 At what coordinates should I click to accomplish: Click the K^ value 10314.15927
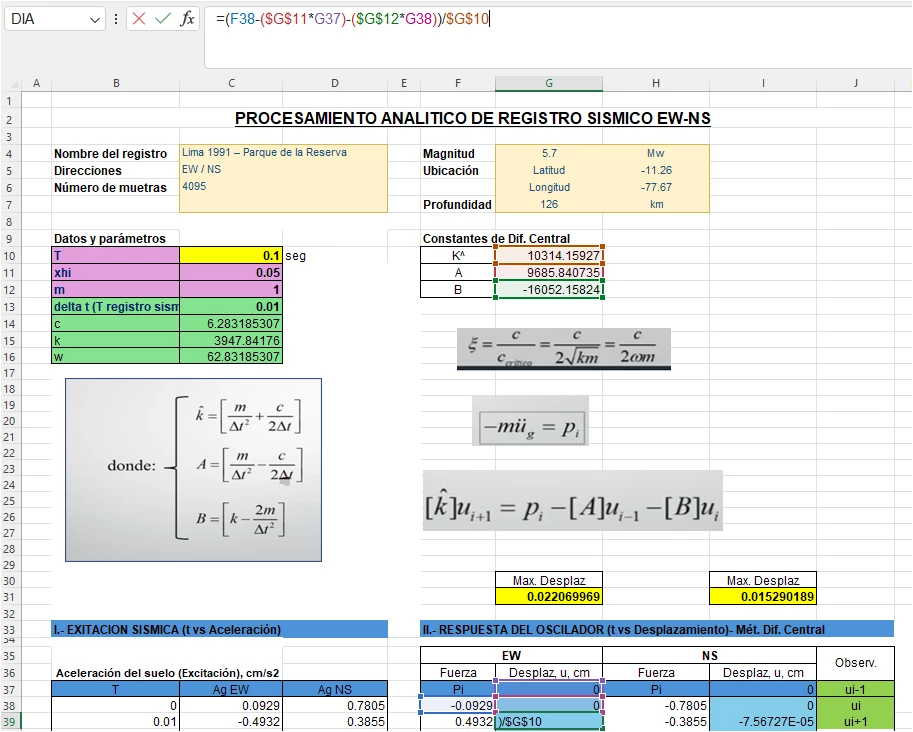coord(548,255)
